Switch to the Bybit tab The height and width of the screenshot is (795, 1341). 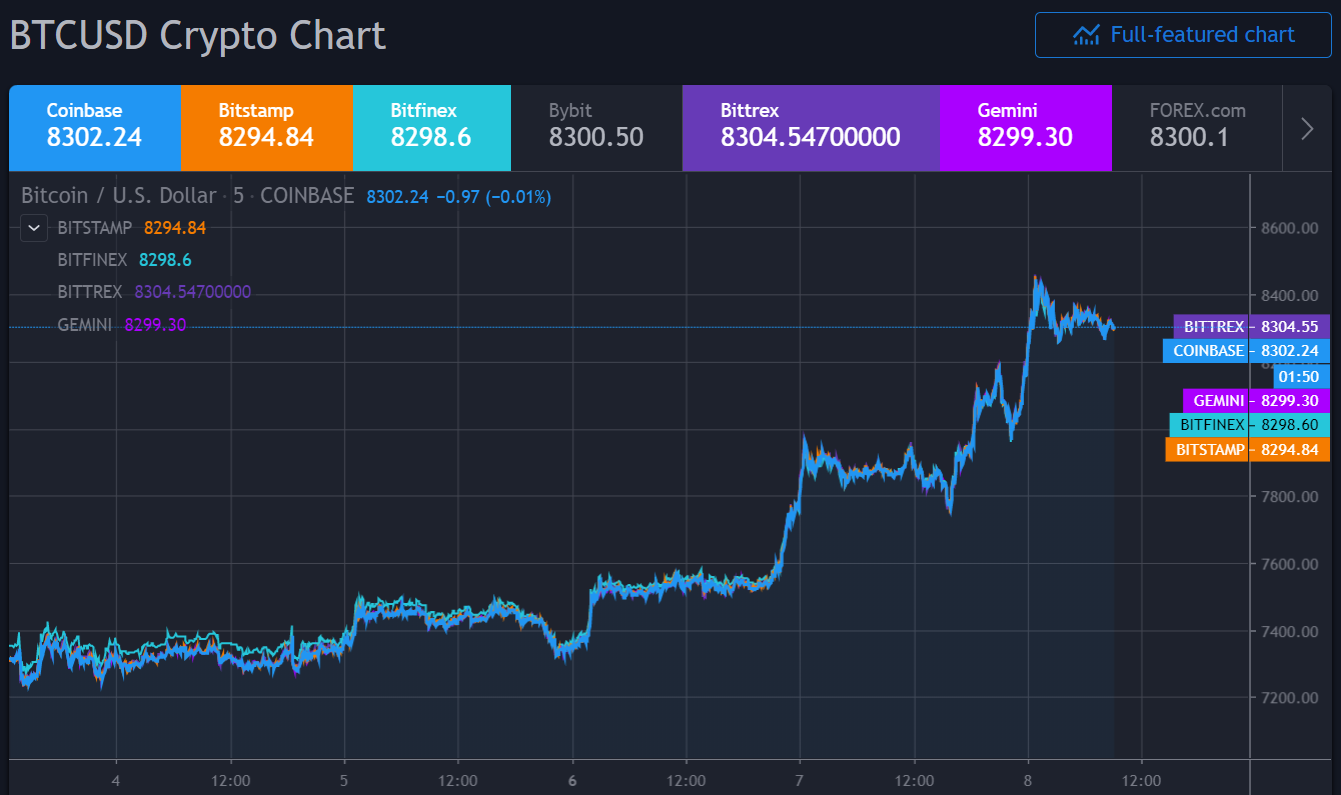click(597, 128)
